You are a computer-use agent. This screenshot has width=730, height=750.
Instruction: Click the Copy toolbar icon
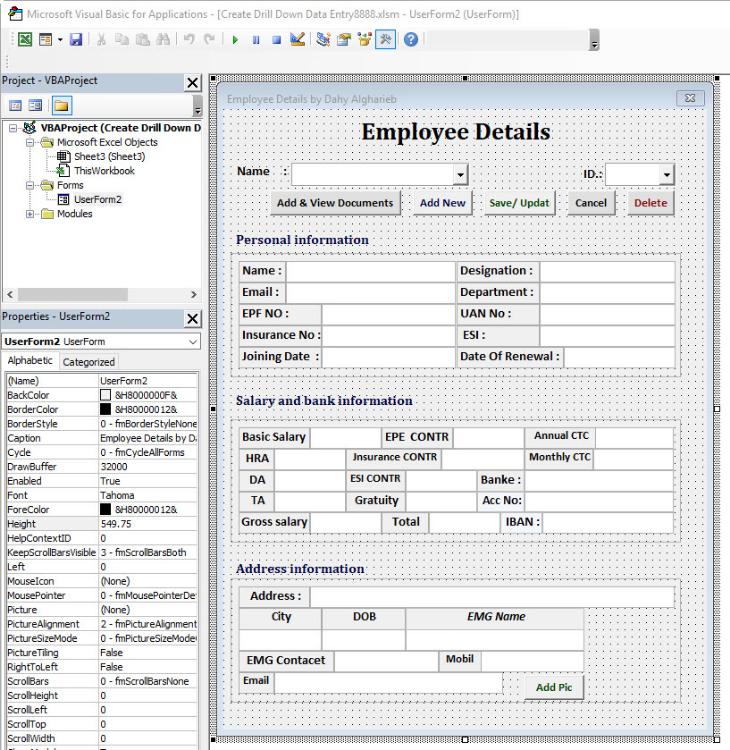(x=122, y=39)
